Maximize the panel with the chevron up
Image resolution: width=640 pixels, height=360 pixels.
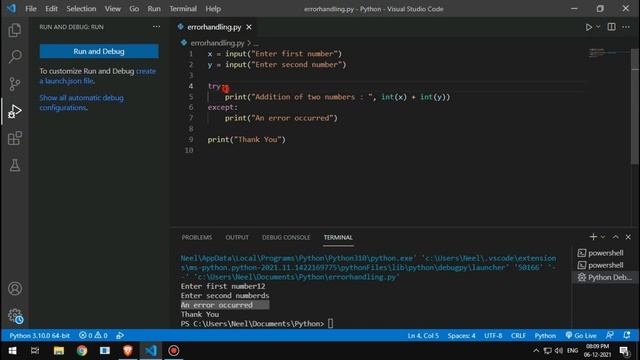616,237
